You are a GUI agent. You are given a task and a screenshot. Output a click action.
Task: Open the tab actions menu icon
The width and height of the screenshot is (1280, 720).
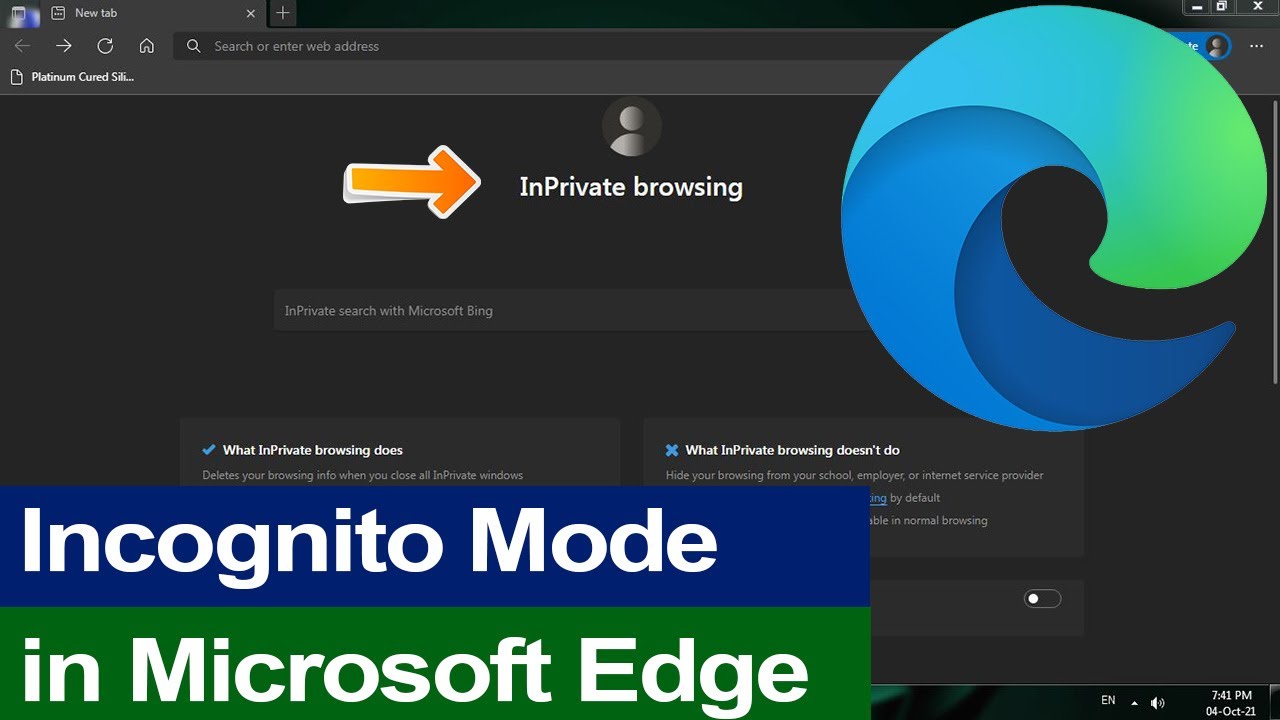(x=19, y=14)
